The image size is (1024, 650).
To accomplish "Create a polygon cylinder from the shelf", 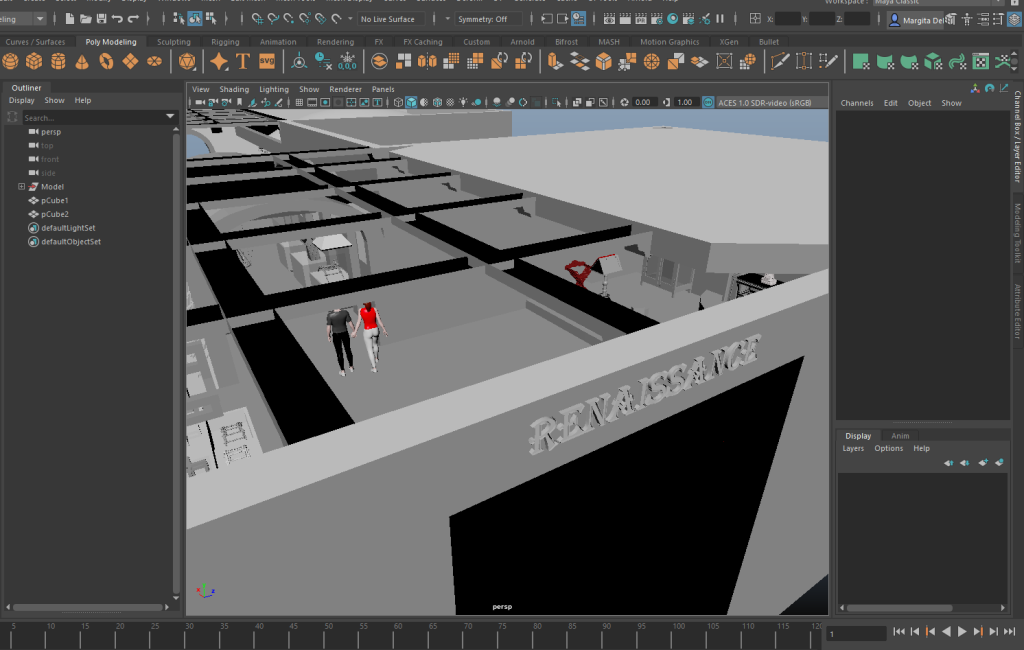I will click(x=58, y=61).
